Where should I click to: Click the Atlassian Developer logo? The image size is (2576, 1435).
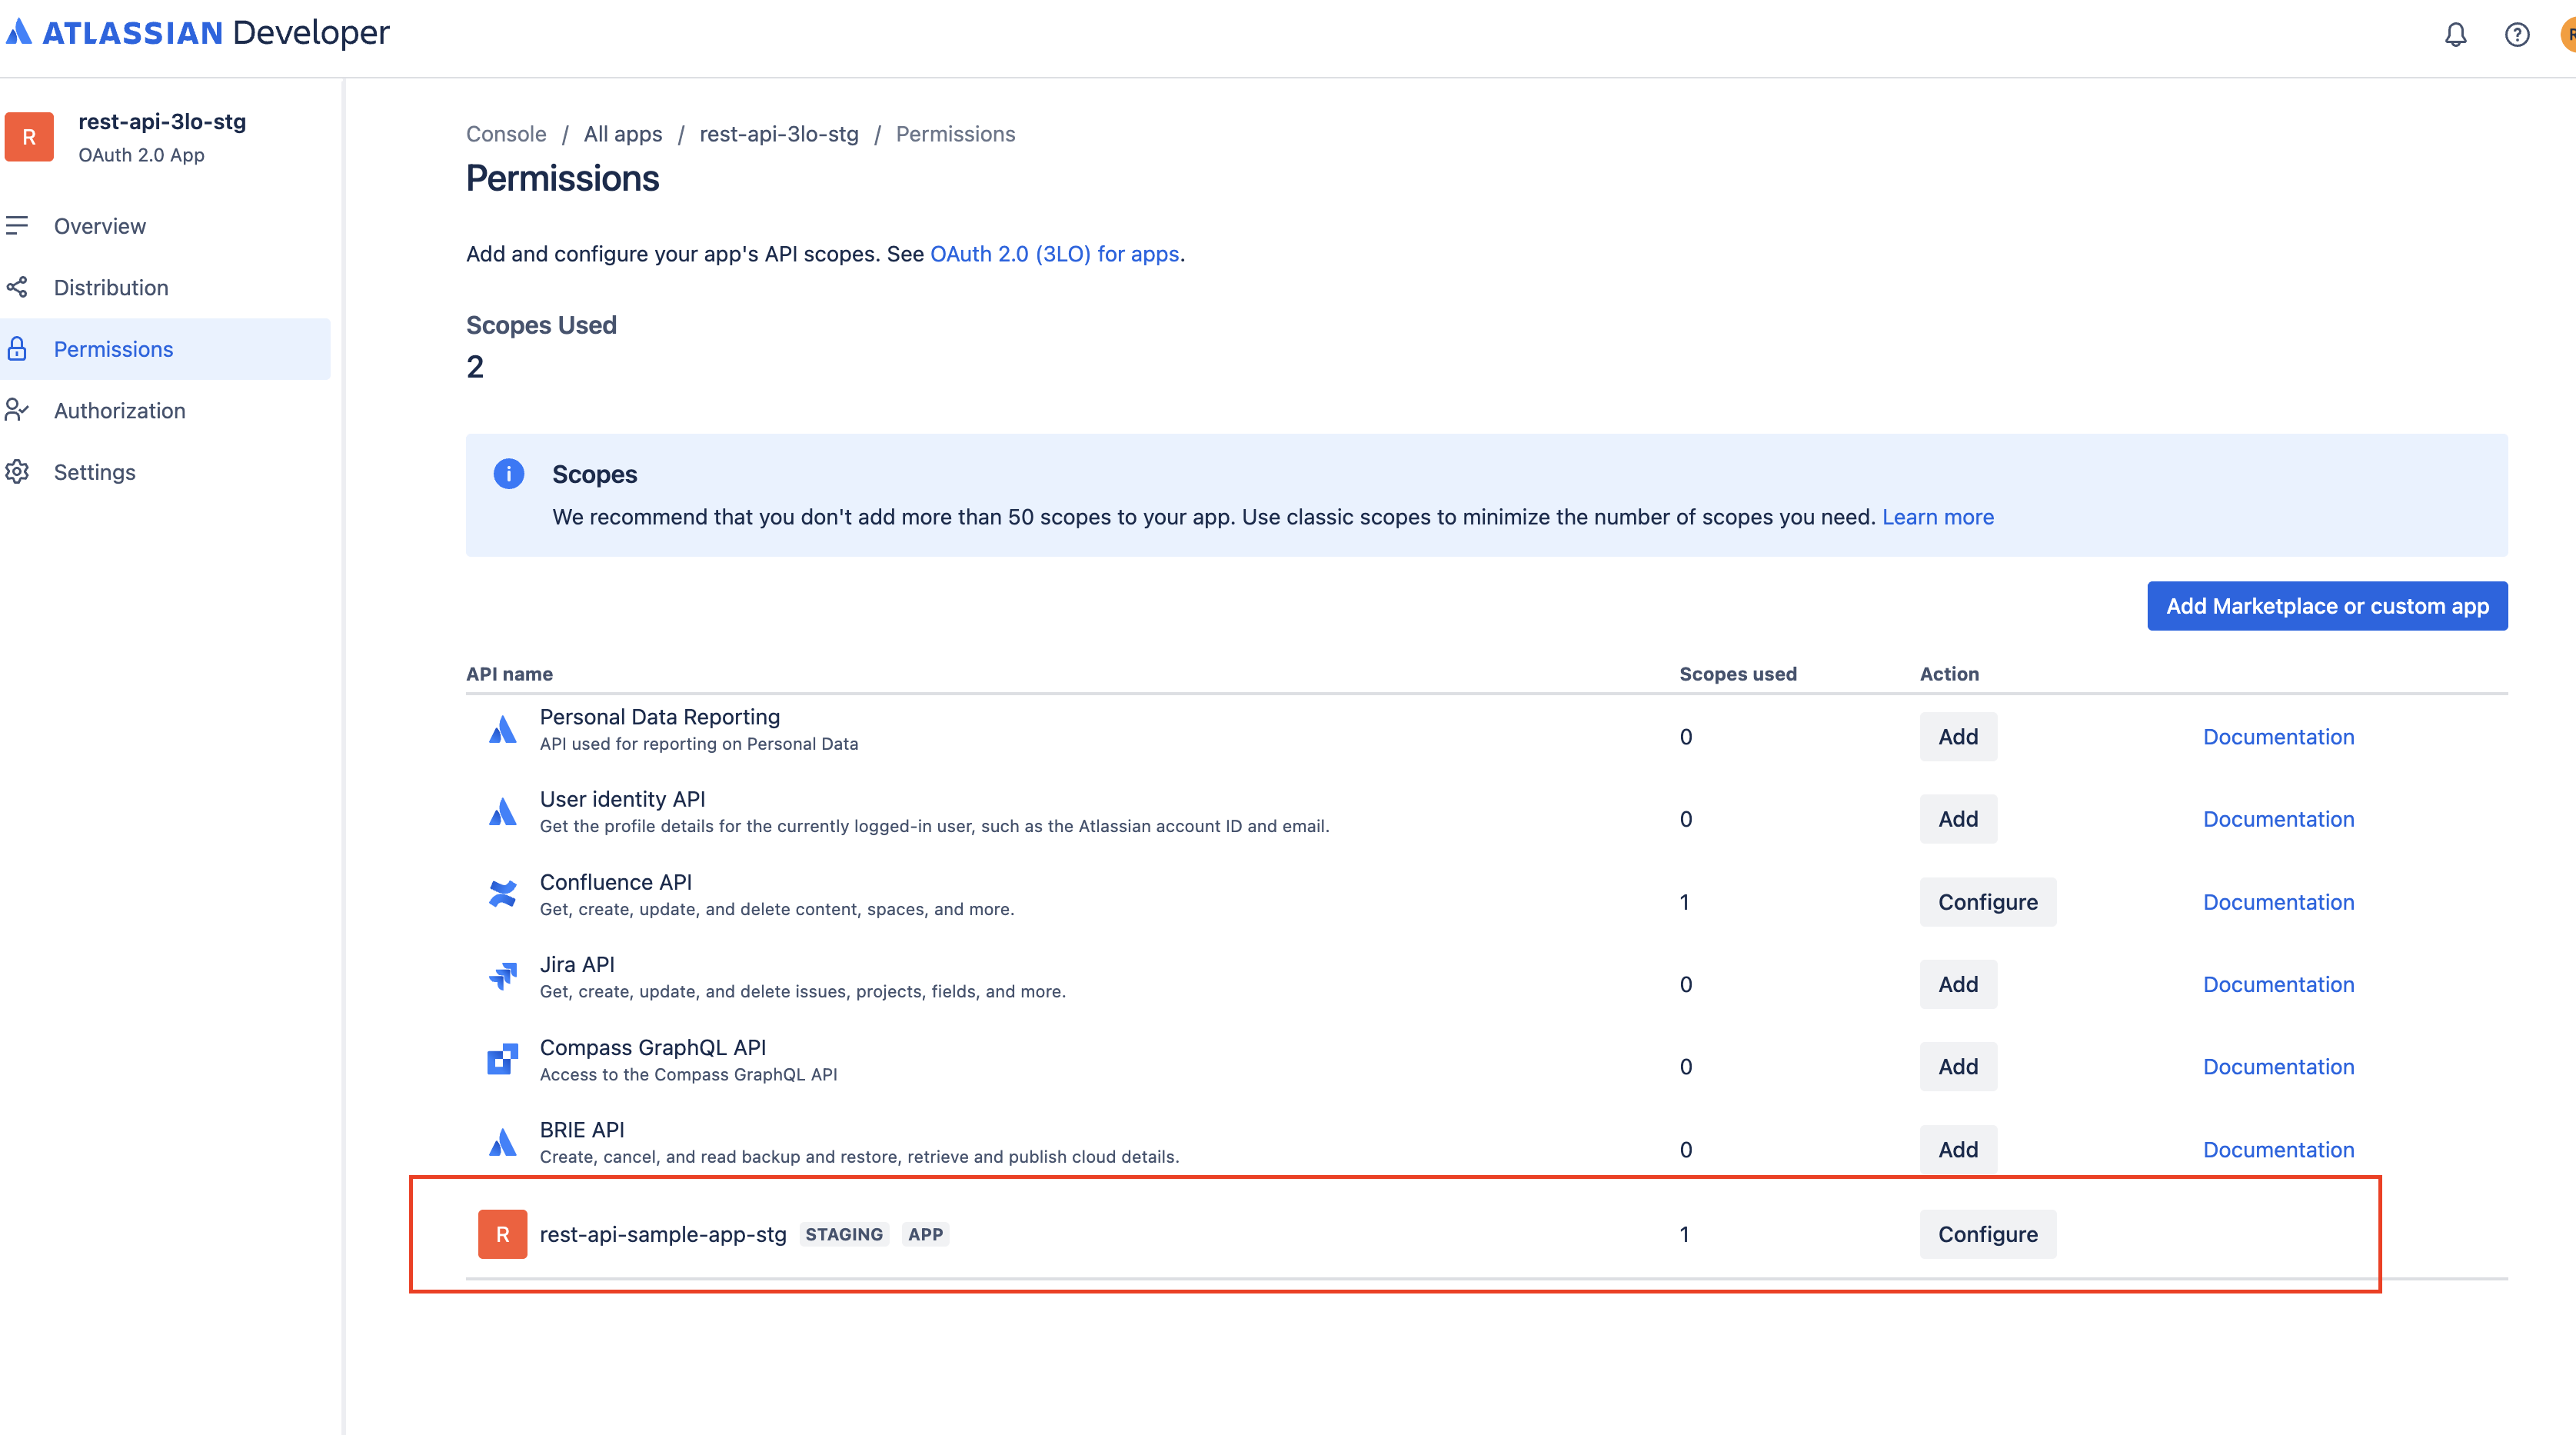click(x=197, y=33)
